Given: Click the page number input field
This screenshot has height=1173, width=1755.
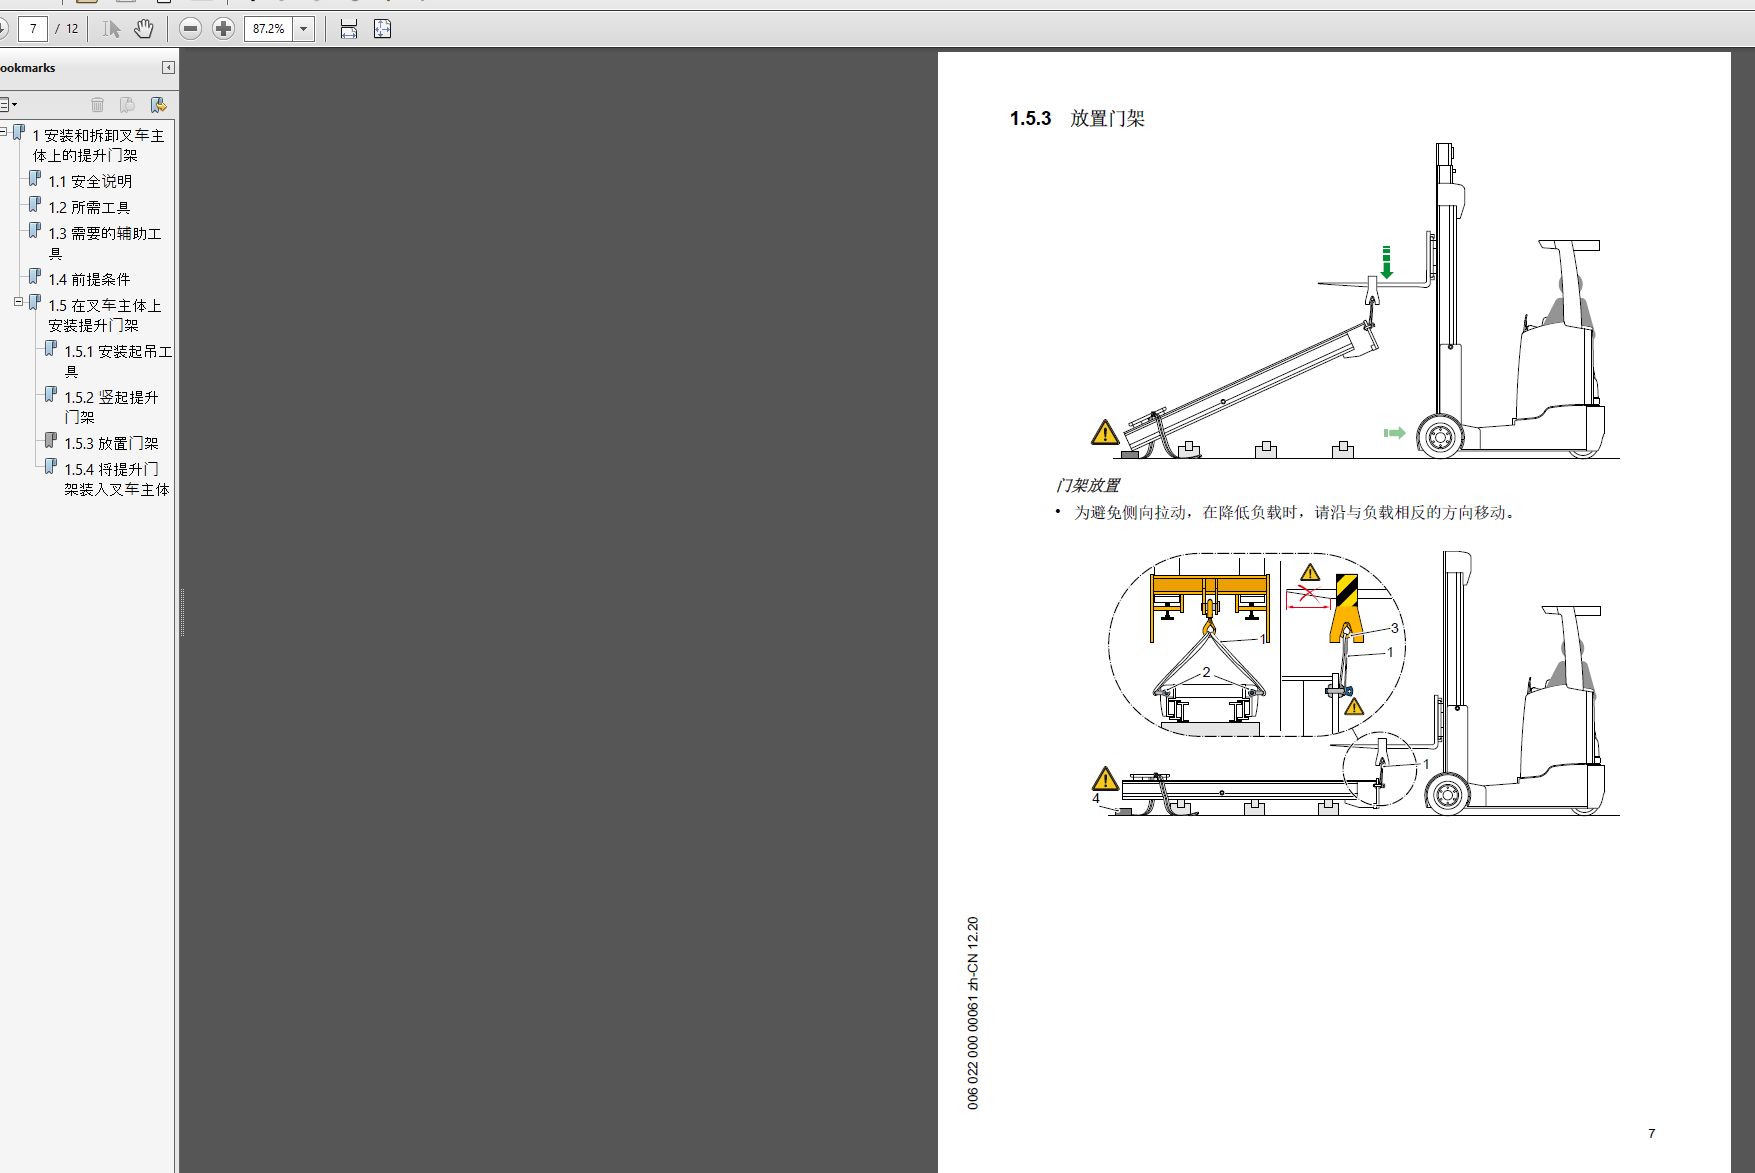Looking at the screenshot, I should tap(33, 29).
